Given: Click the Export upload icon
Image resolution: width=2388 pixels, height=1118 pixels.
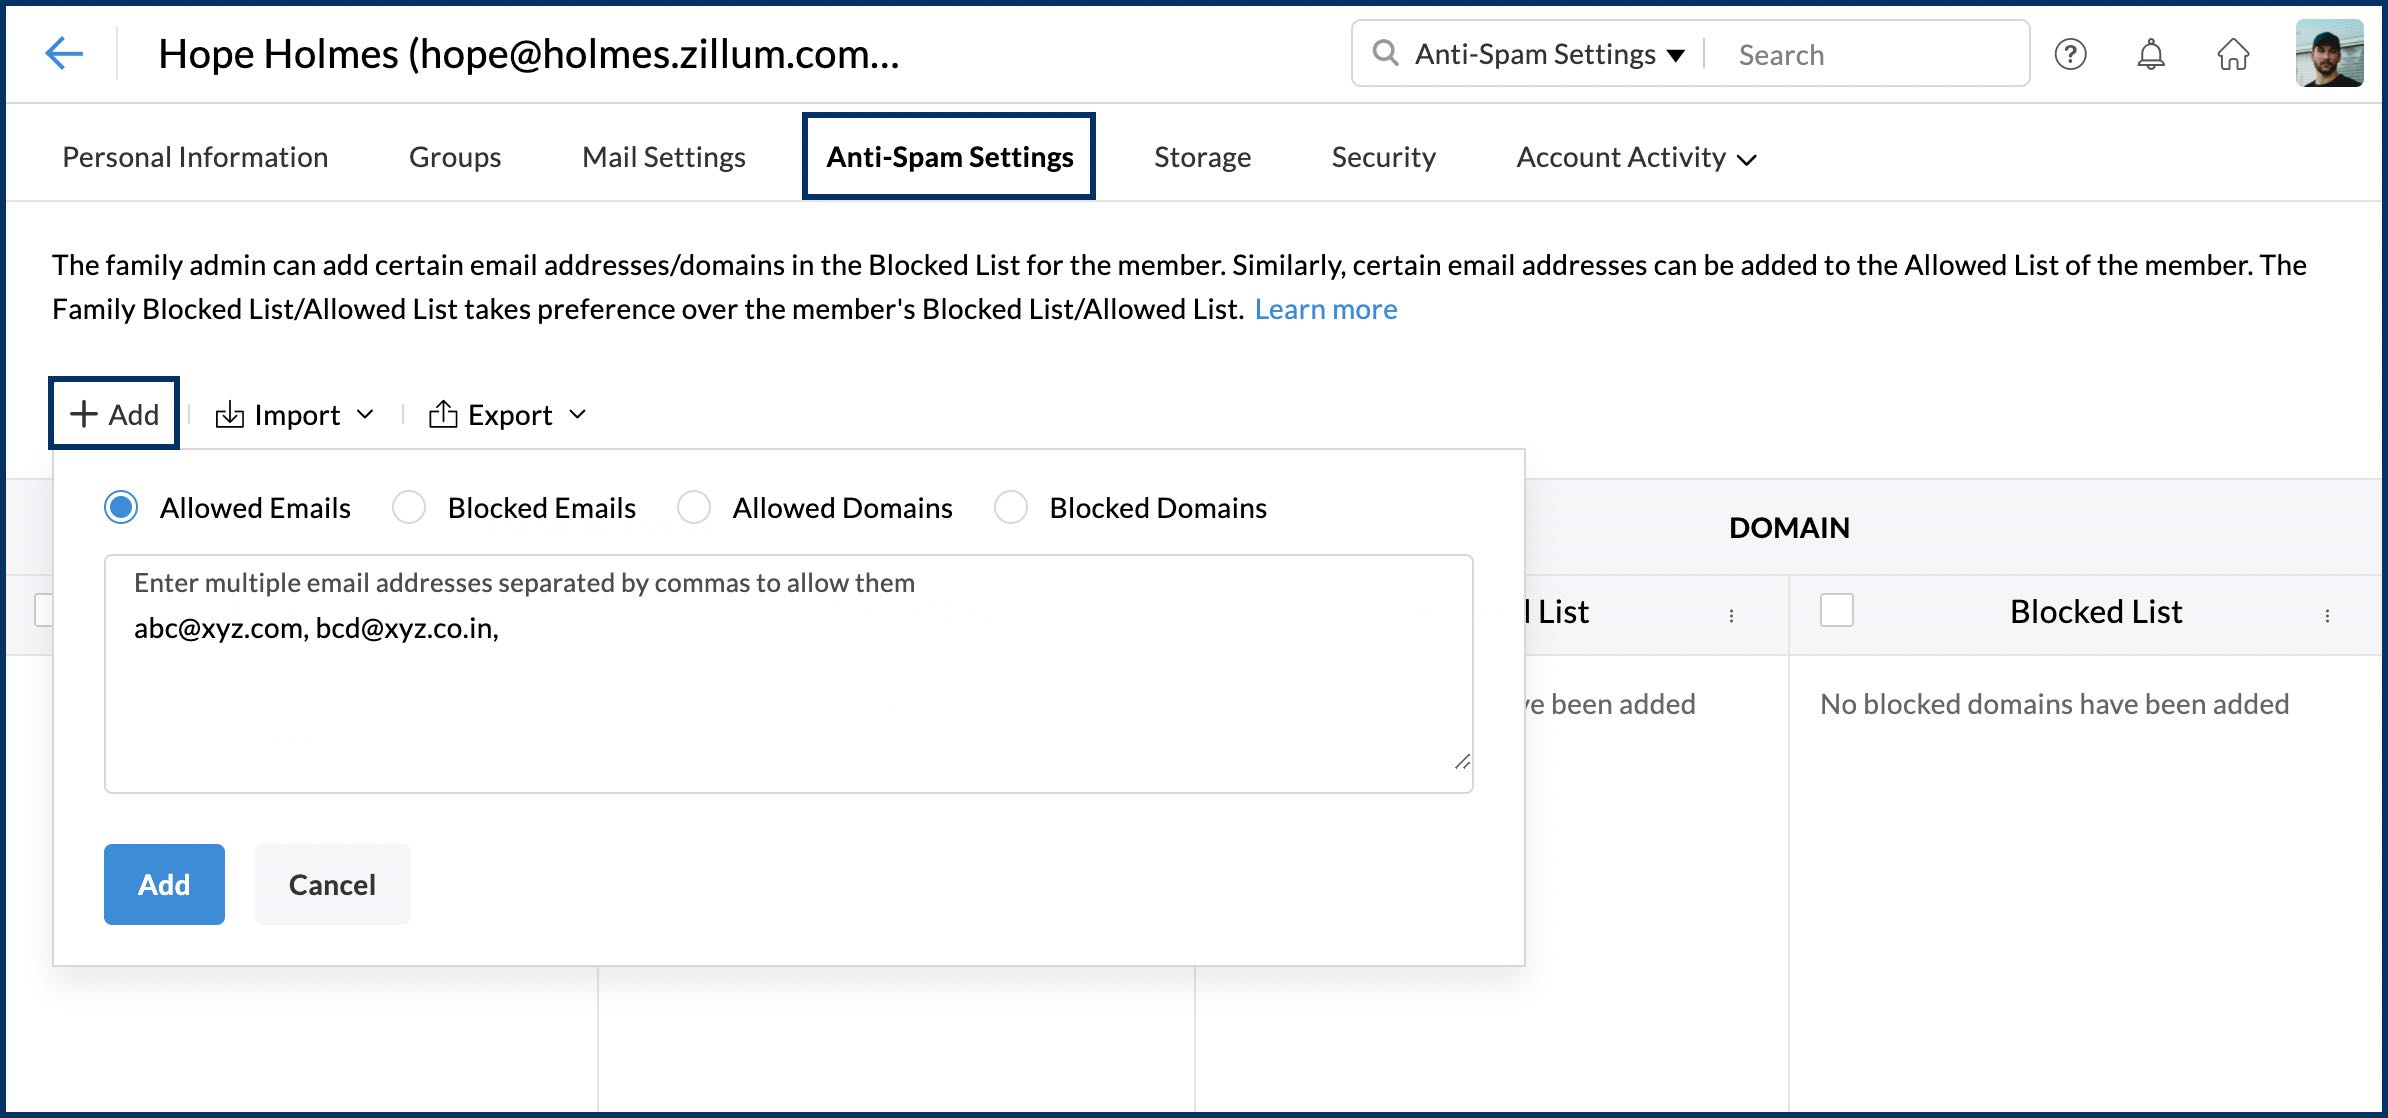Looking at the screenshot, I should click(443, 415).
